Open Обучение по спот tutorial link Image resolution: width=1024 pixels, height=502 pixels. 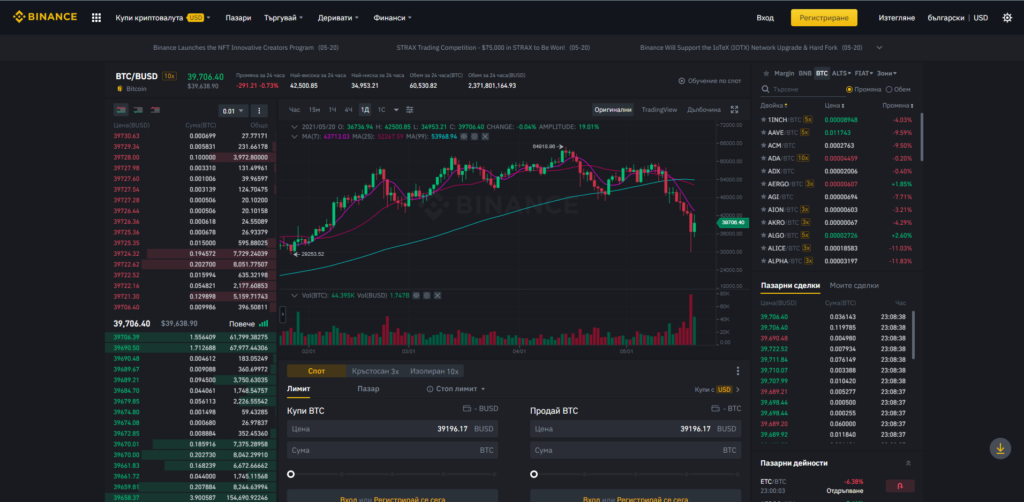pyautogui.click(x=710, y=81)
